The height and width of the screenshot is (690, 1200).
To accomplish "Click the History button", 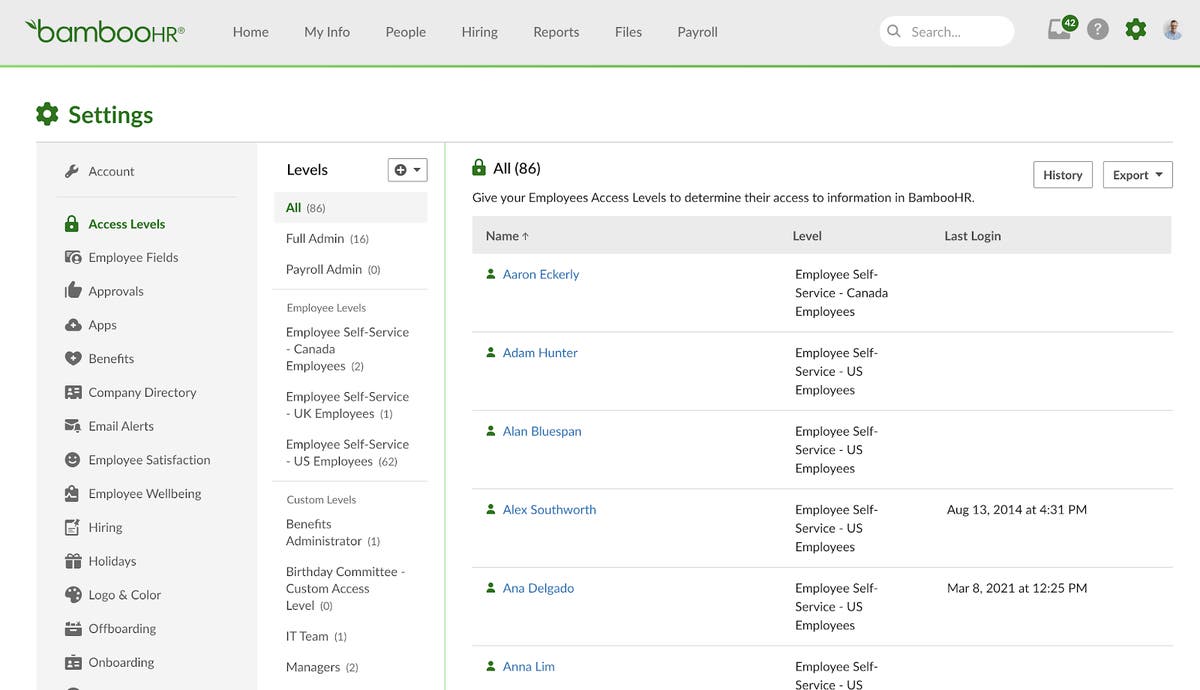I will tap(1062, 174).
